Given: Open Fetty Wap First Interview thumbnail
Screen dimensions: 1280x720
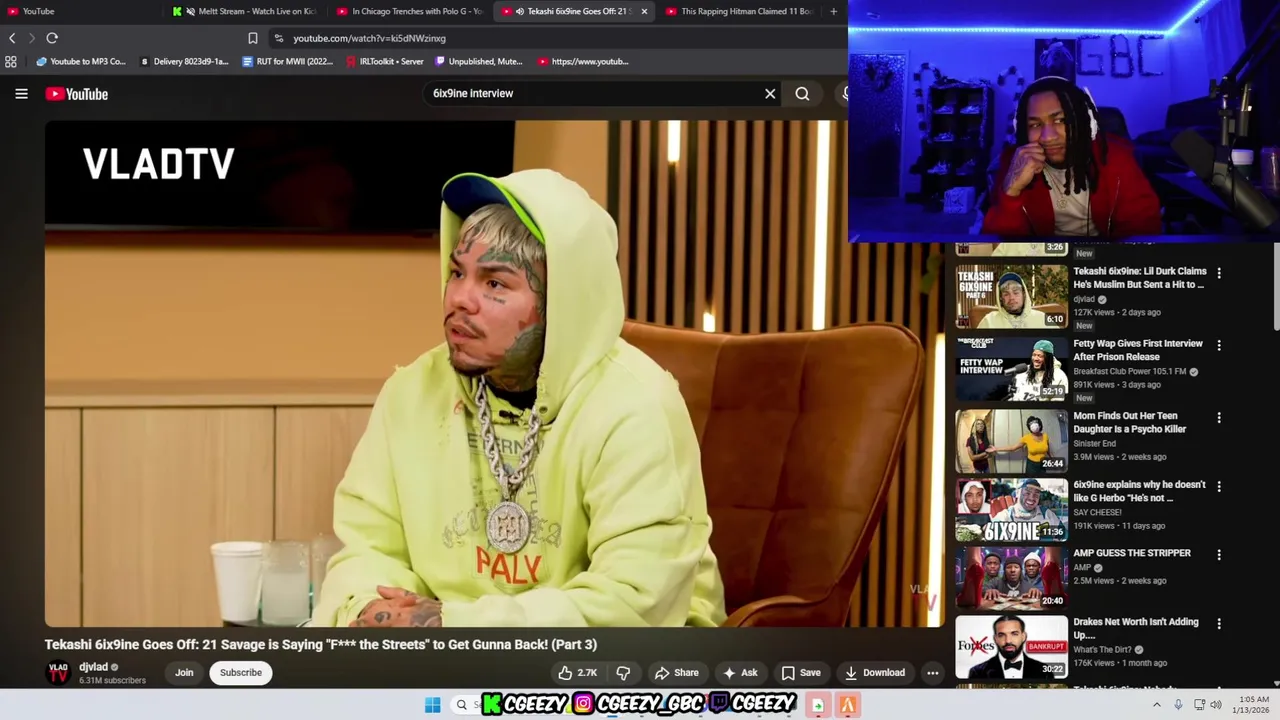Looking at the screenshot, I should (1011, 369).
